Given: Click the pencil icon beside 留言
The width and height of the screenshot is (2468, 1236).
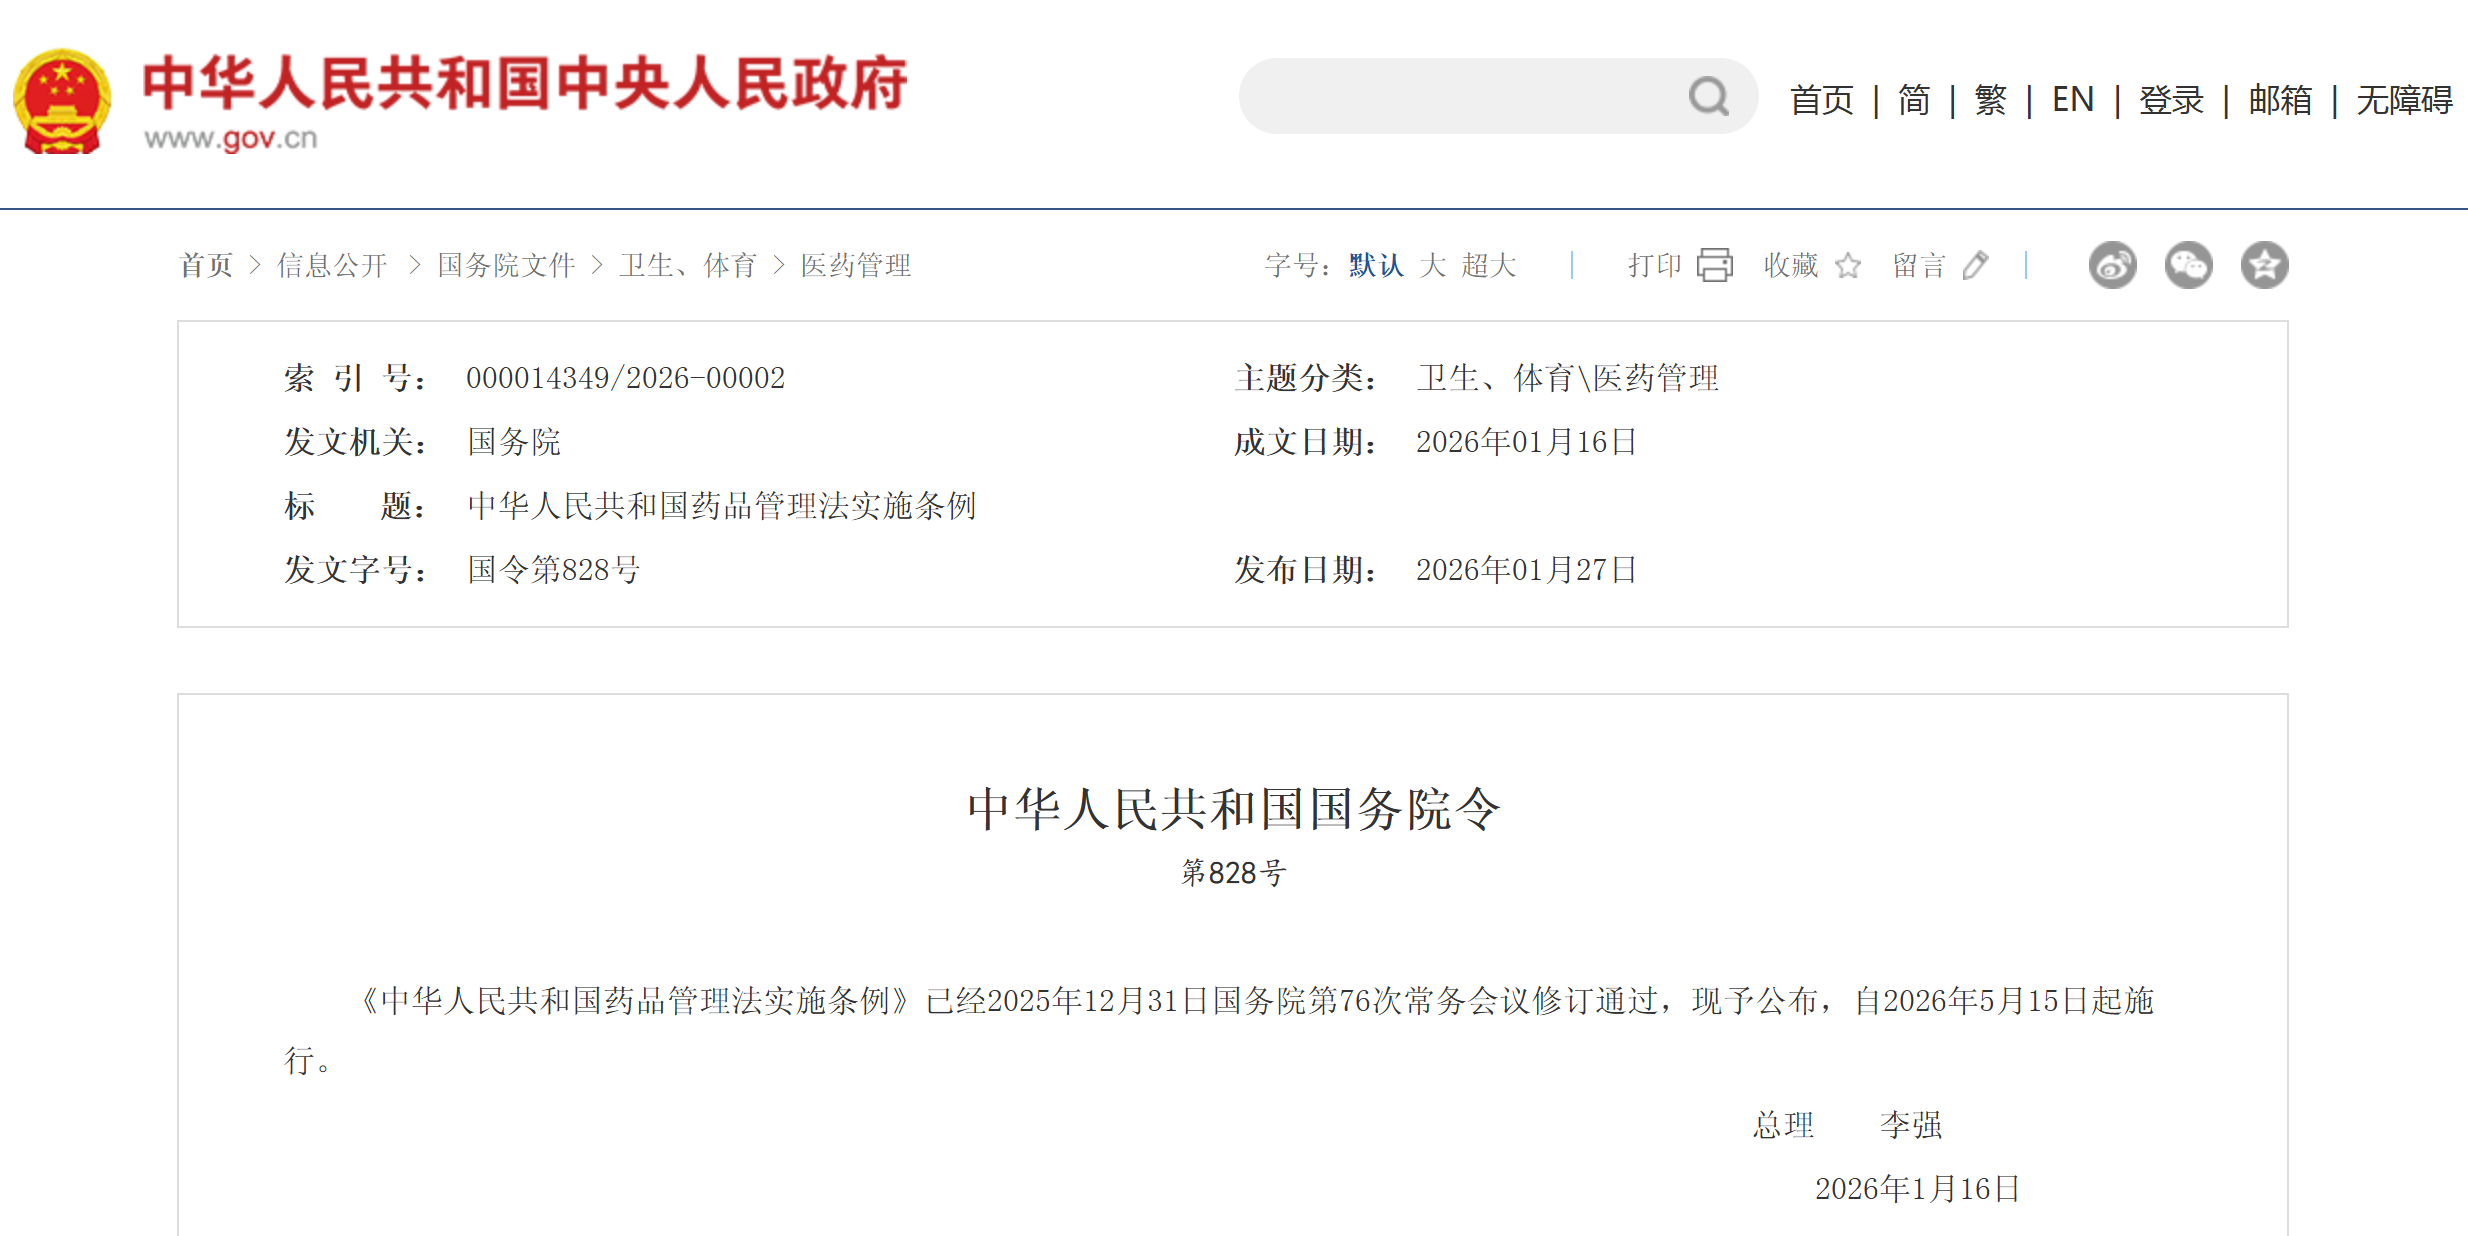Looking at the screenshot, I should (x=1975, y=265).
